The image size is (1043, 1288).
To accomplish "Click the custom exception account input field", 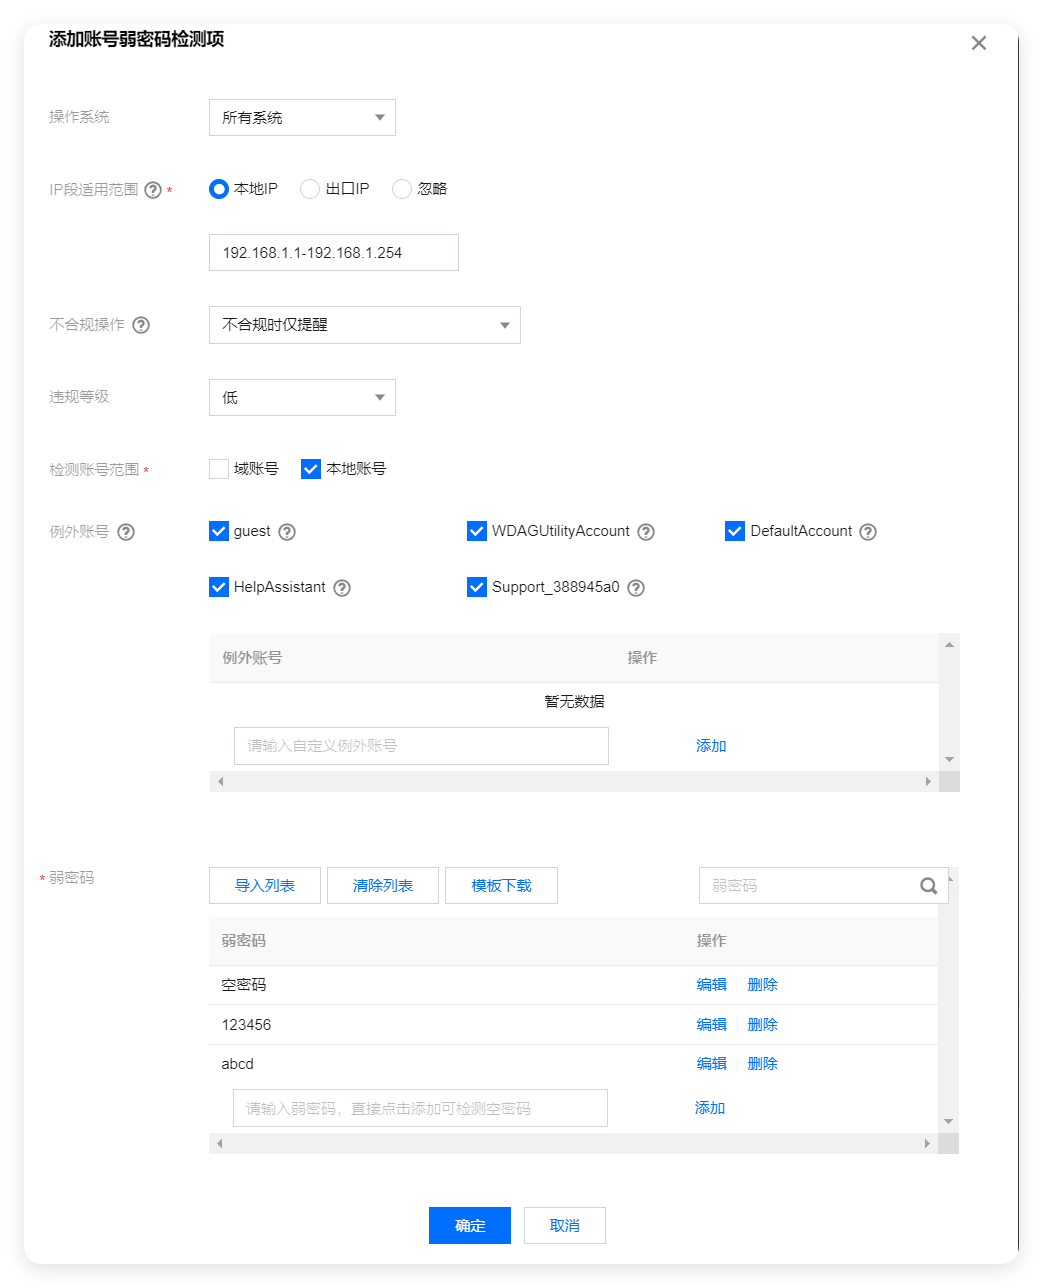I will point(421,746).
